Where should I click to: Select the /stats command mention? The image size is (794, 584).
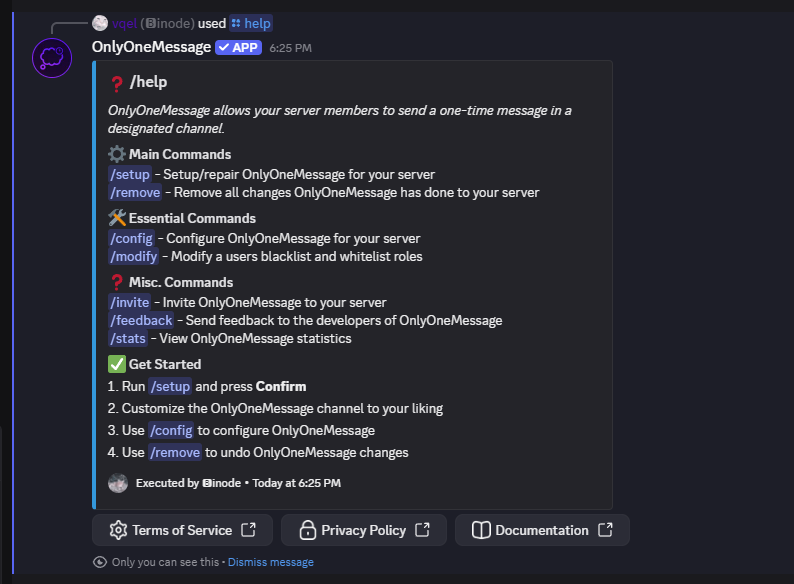[x=128, y=338]
